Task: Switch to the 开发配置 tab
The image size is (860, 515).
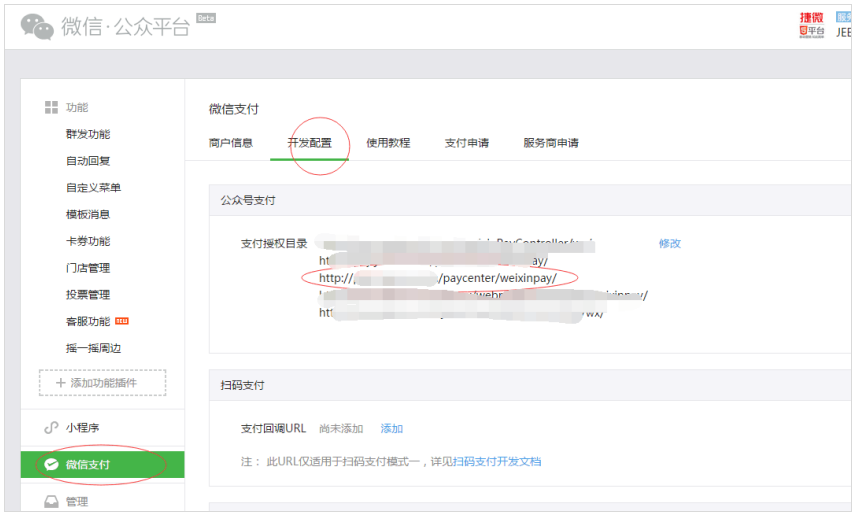Action: (310, 143)
